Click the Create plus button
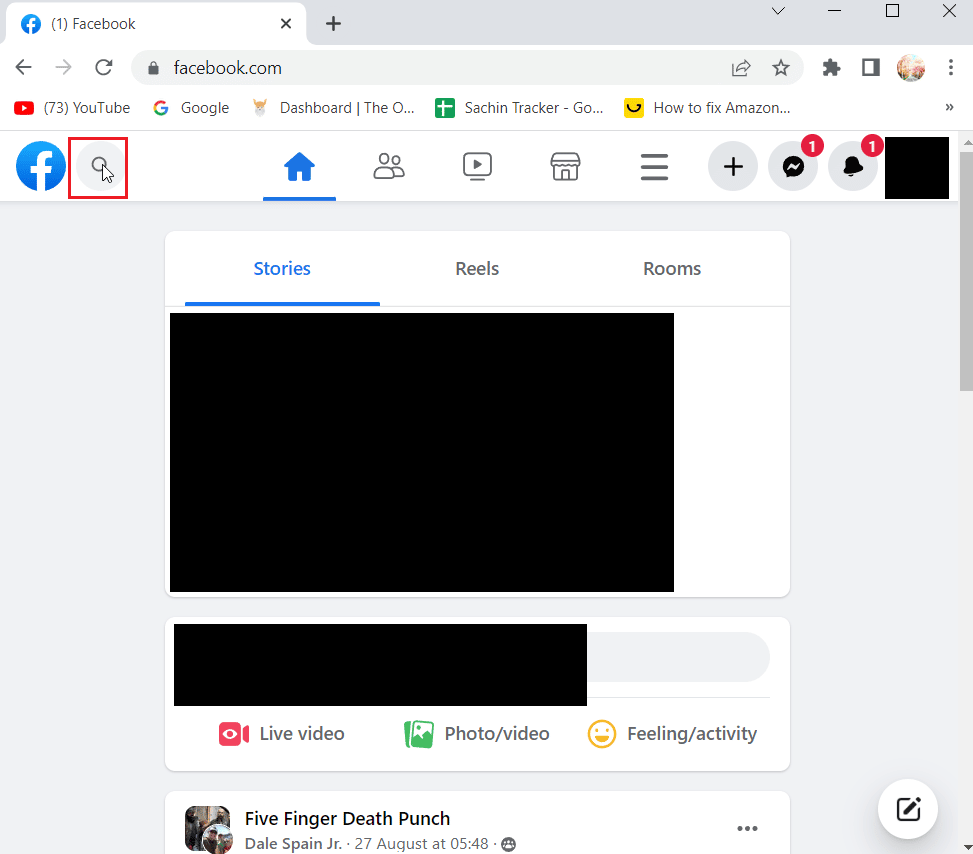Image resolution: width=973 pixels, height=854 pixels. point(733,166)
